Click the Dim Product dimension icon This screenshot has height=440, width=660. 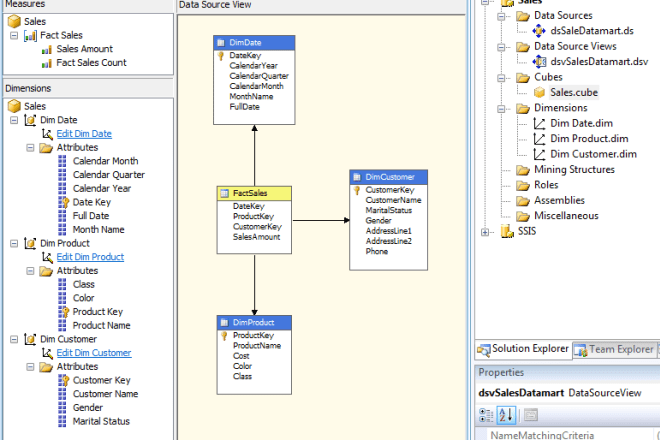tap(30, 243)
